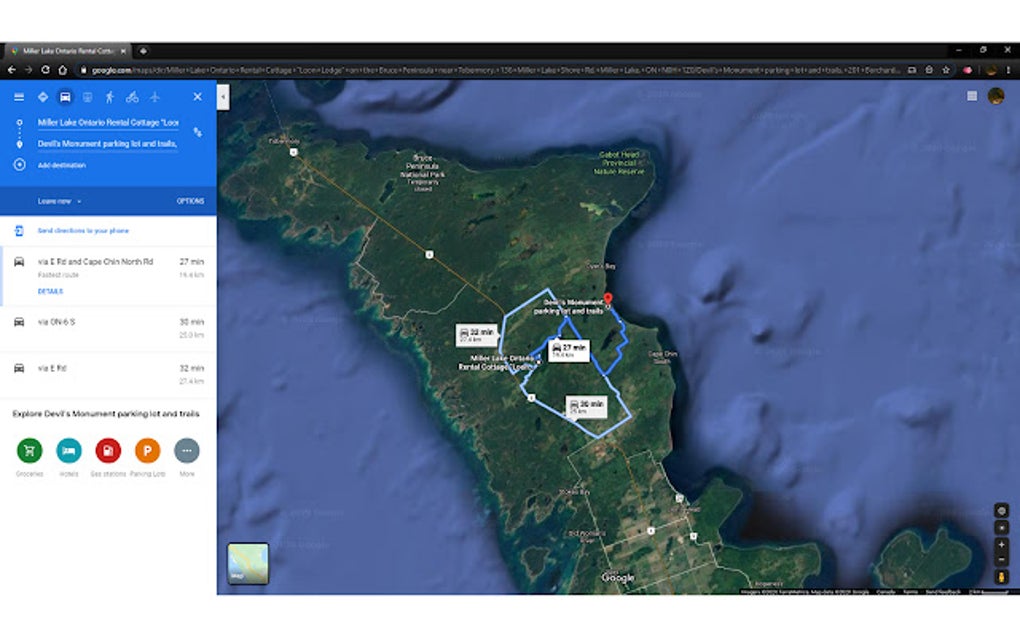
Task: Open the Hotels search
Action: click(68, 451)
